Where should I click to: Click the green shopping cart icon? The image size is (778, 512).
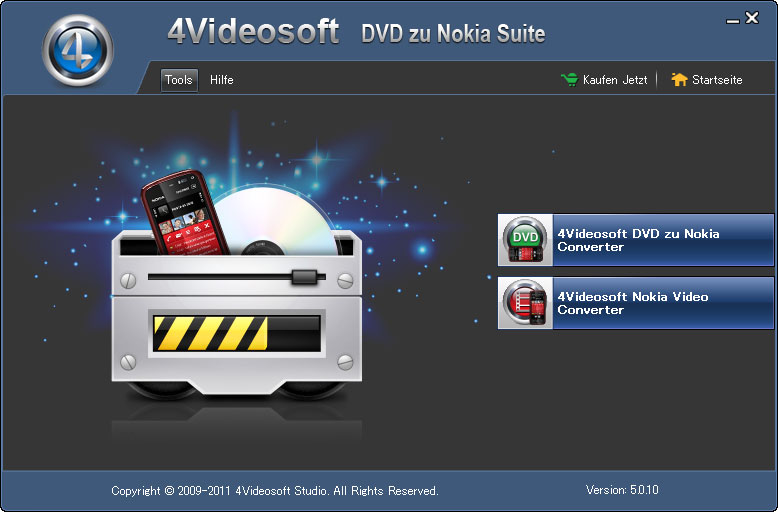click(569, 80)
